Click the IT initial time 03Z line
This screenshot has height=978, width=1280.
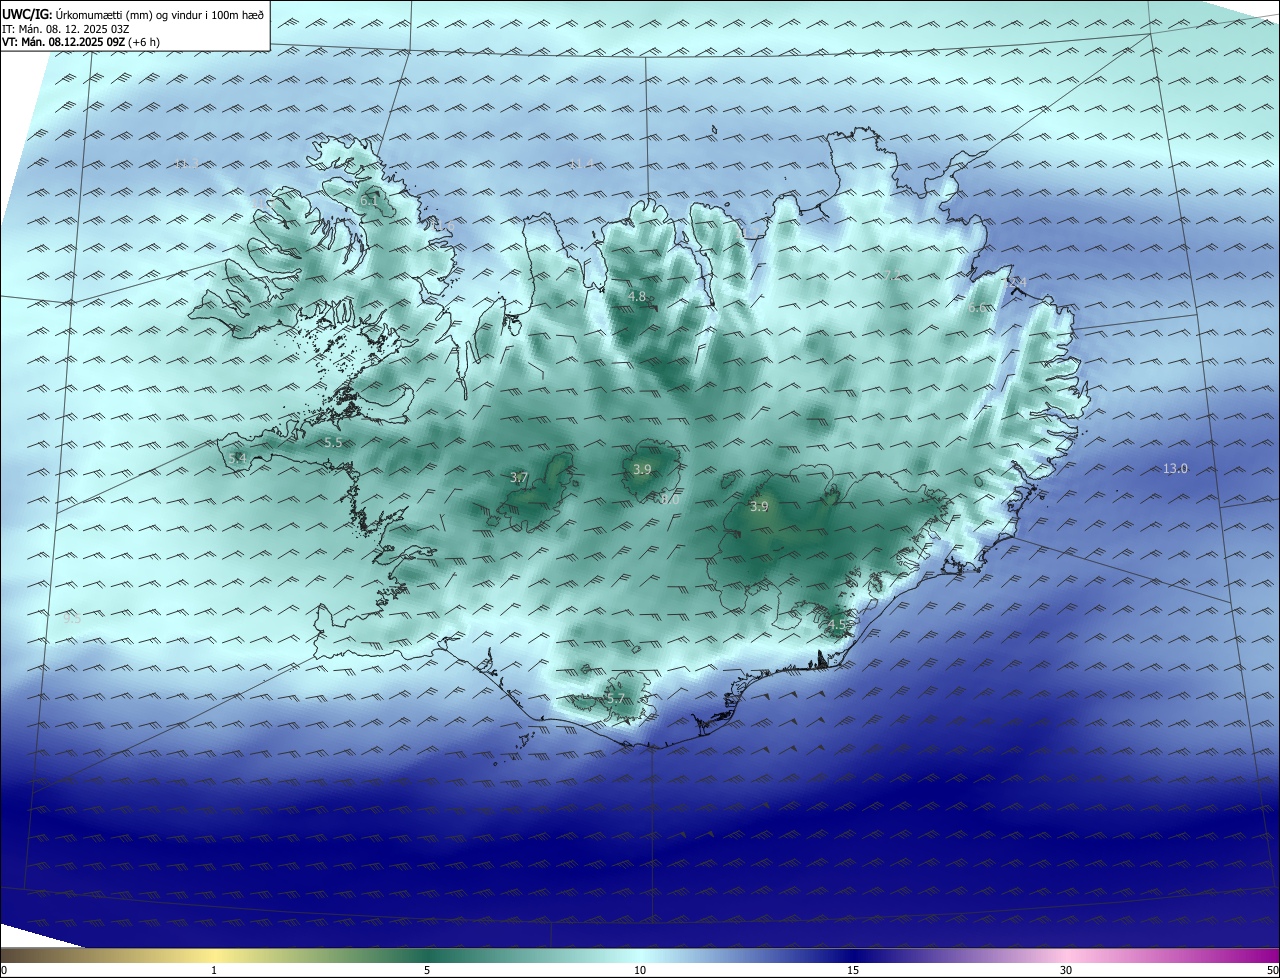[66, 29]
